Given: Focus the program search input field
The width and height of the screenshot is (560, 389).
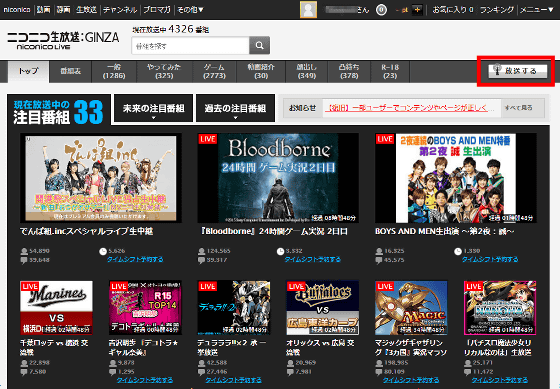Looking at the screenshot, I should [x=190, y=46].
